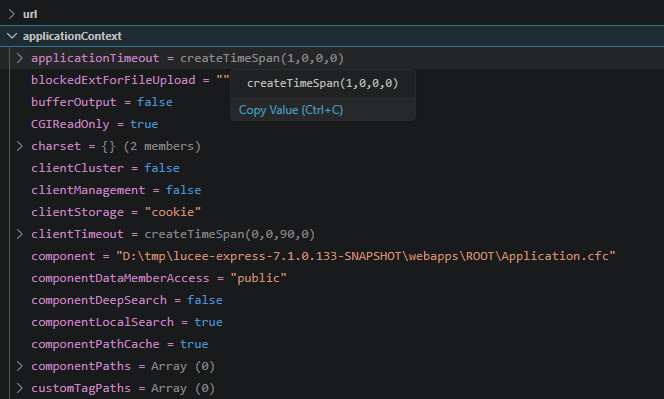Expand the customTagPaths array chevron
Image resolution: width=664 pixels, height=399 pixels.
[19, 388]
